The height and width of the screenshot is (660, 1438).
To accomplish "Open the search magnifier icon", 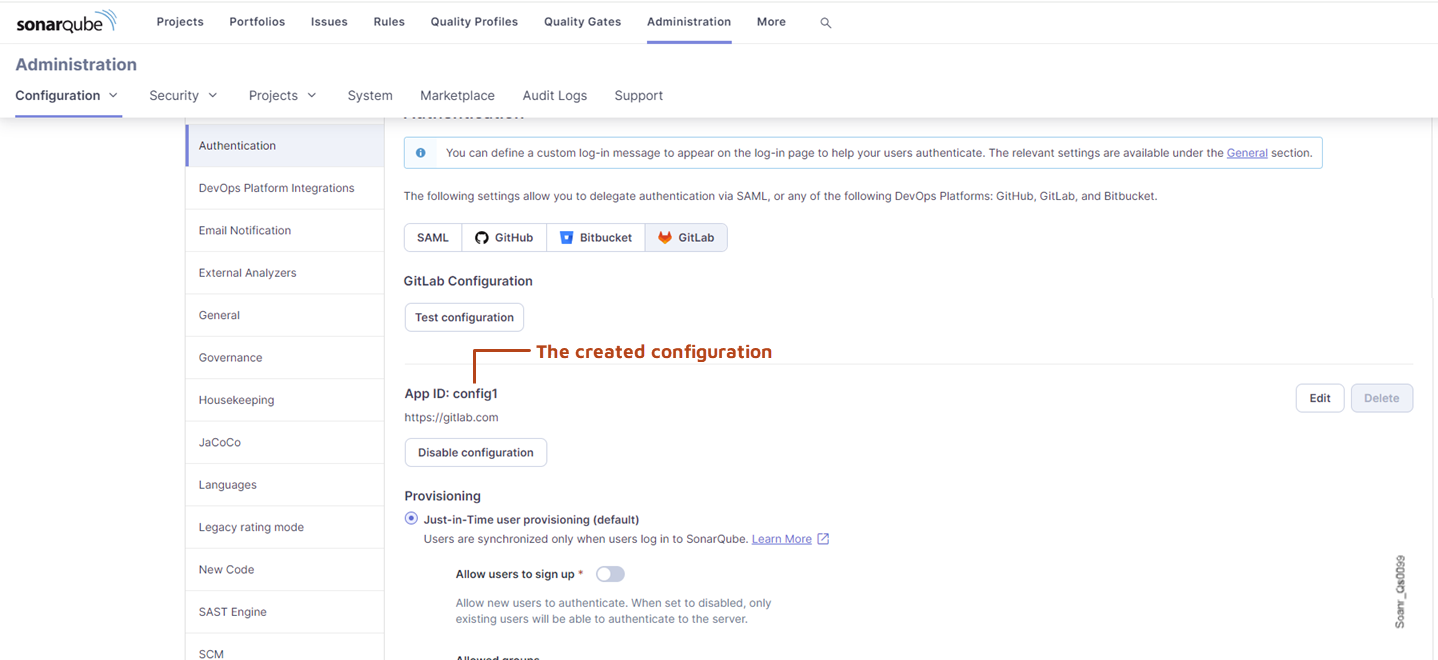I will click(x=824, y=22).
